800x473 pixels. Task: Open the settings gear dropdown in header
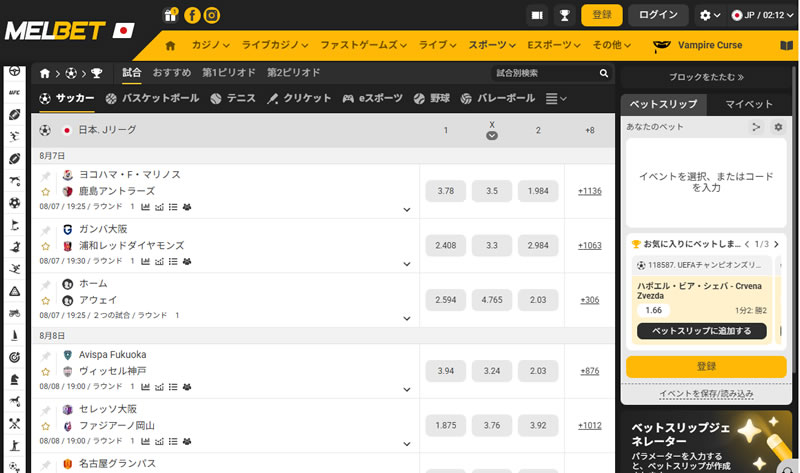[x=710, y=15]
